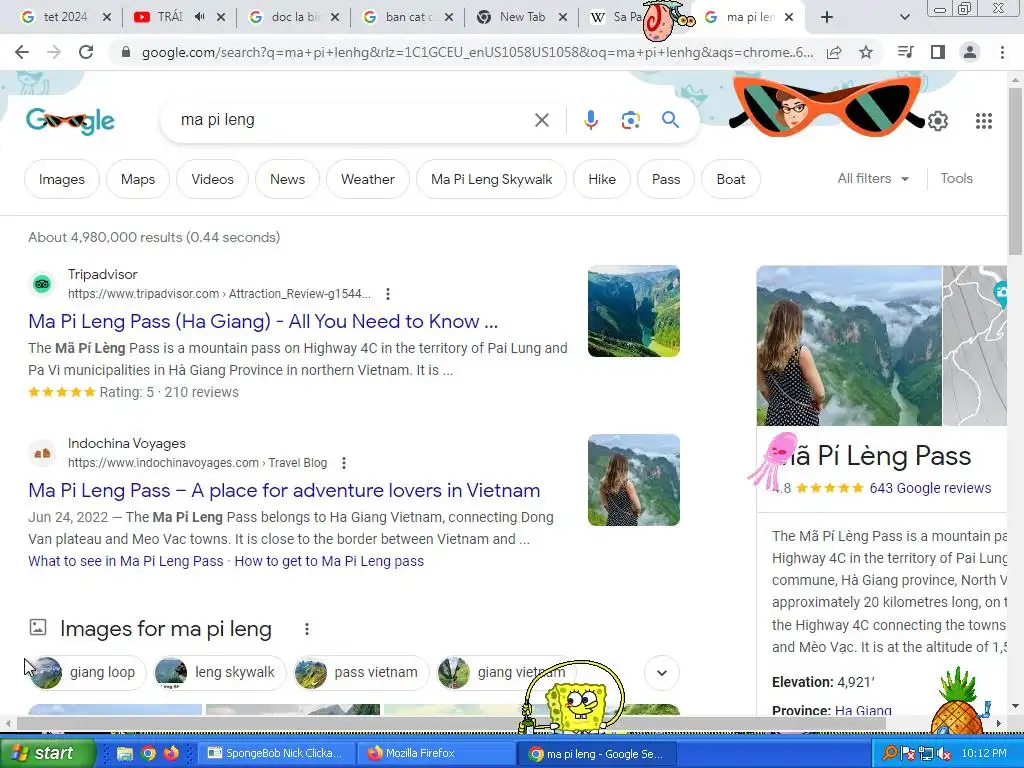The height and width of the screenshot is (768, 1024).
Task: Select the leng skywalk image chip
Action: pos(220,673)
